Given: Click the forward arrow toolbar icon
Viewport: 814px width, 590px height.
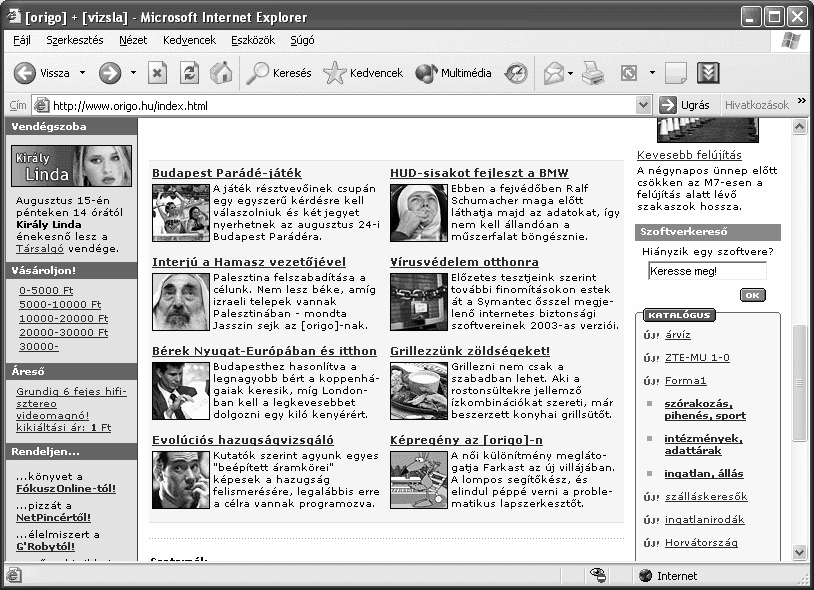Looking at the screenshot, I should coord(110,73).
